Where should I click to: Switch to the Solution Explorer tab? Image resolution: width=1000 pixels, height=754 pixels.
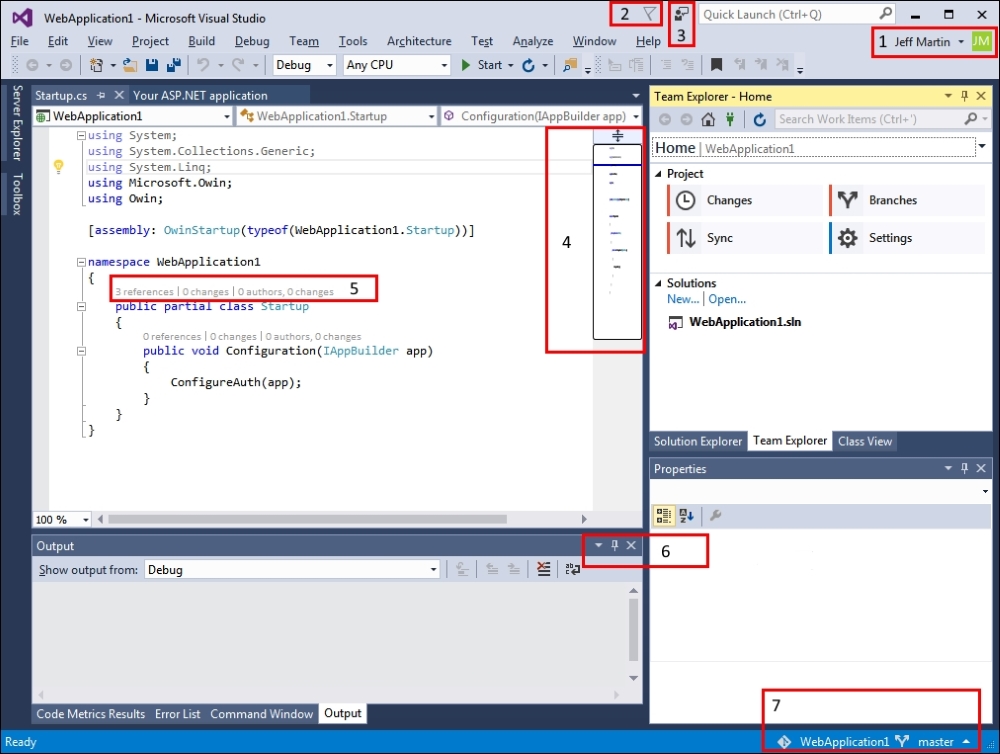tap(698, 441)
